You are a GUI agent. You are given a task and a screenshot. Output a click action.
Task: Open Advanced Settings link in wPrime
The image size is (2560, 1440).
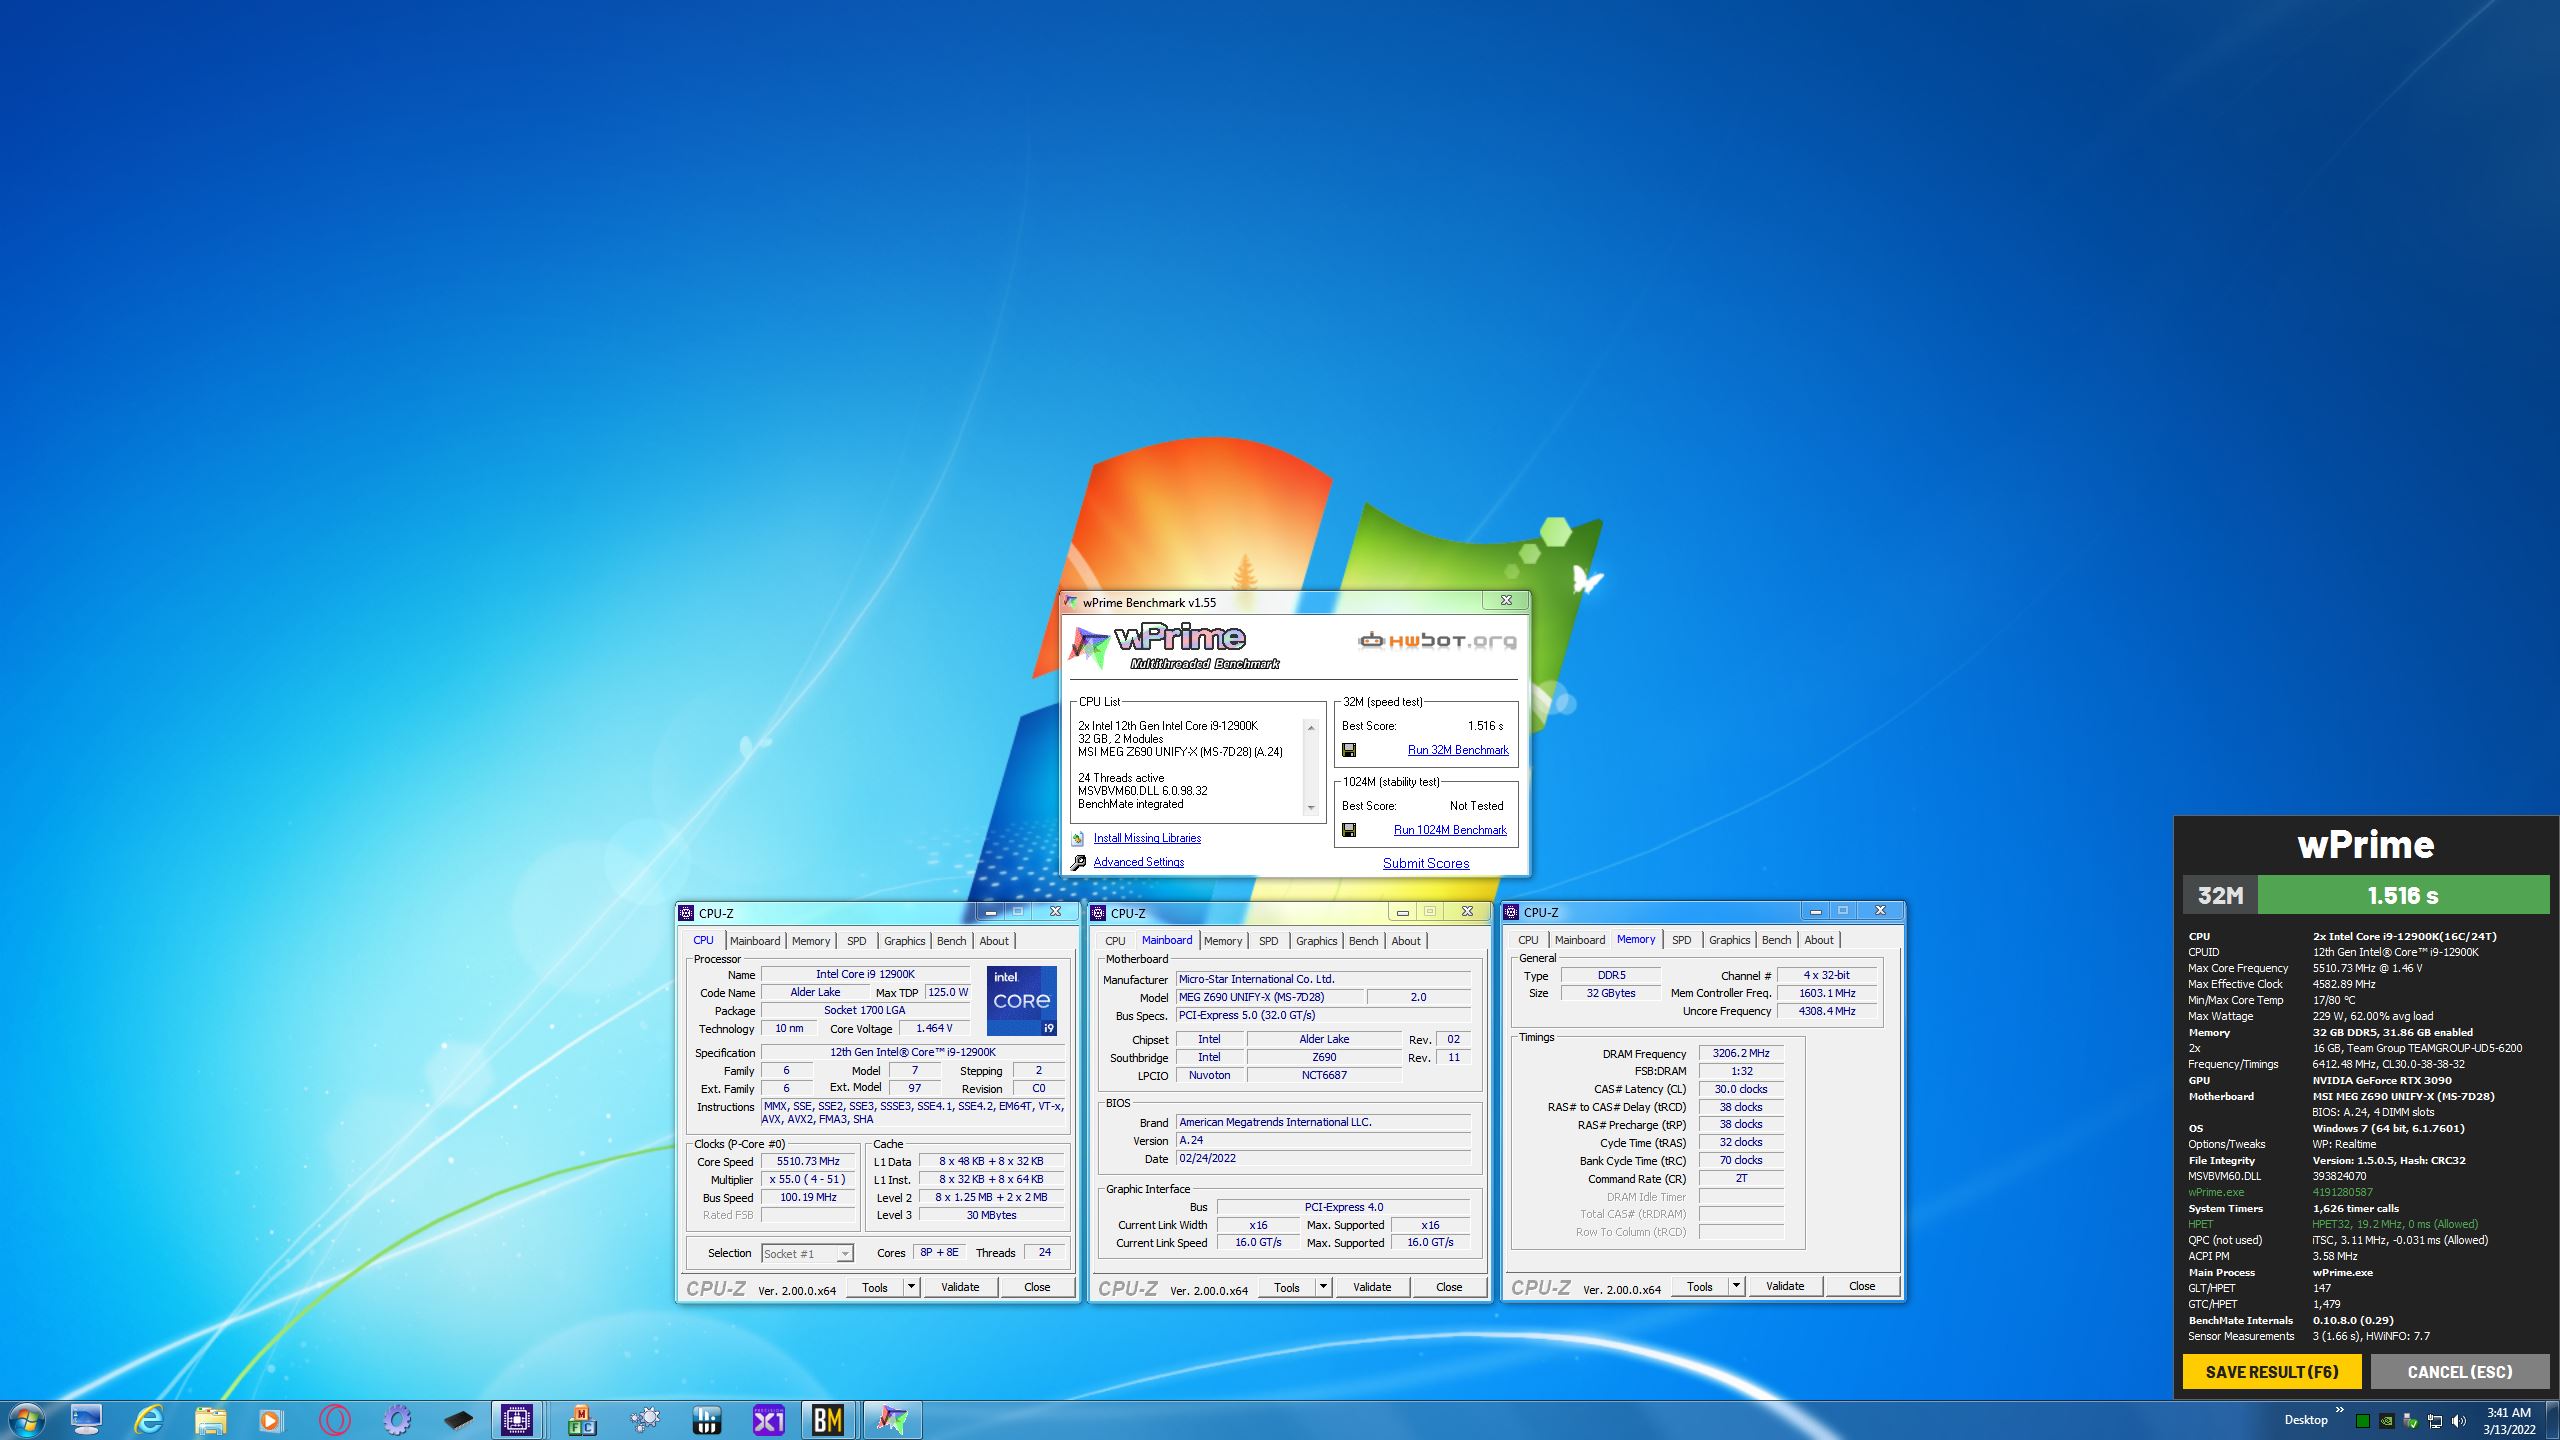1138,862
